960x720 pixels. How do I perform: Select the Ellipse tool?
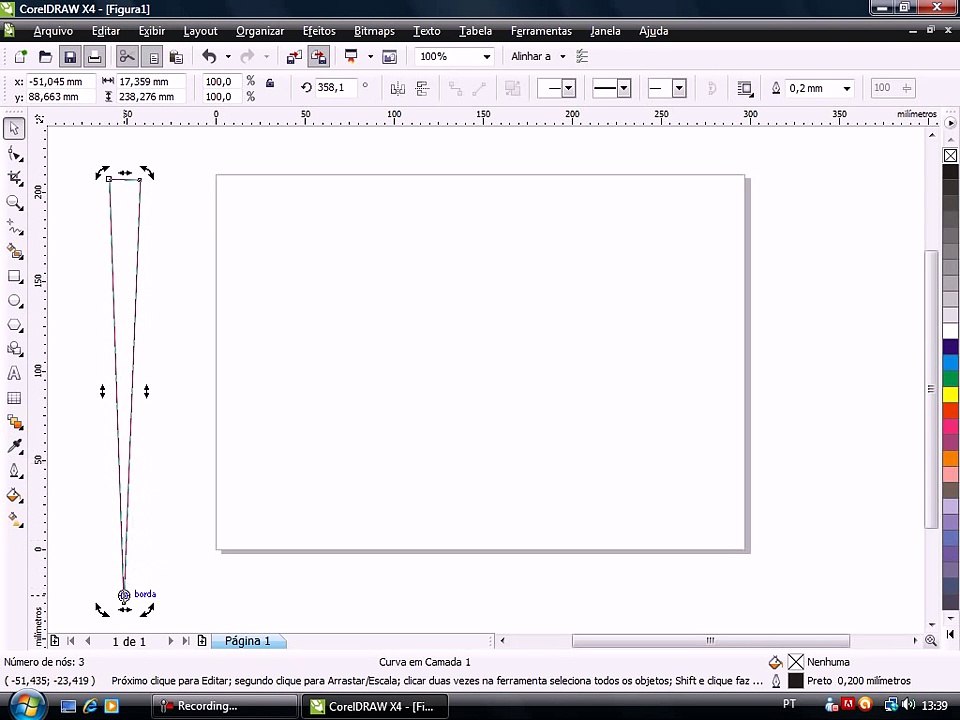[x=14, y=301]
